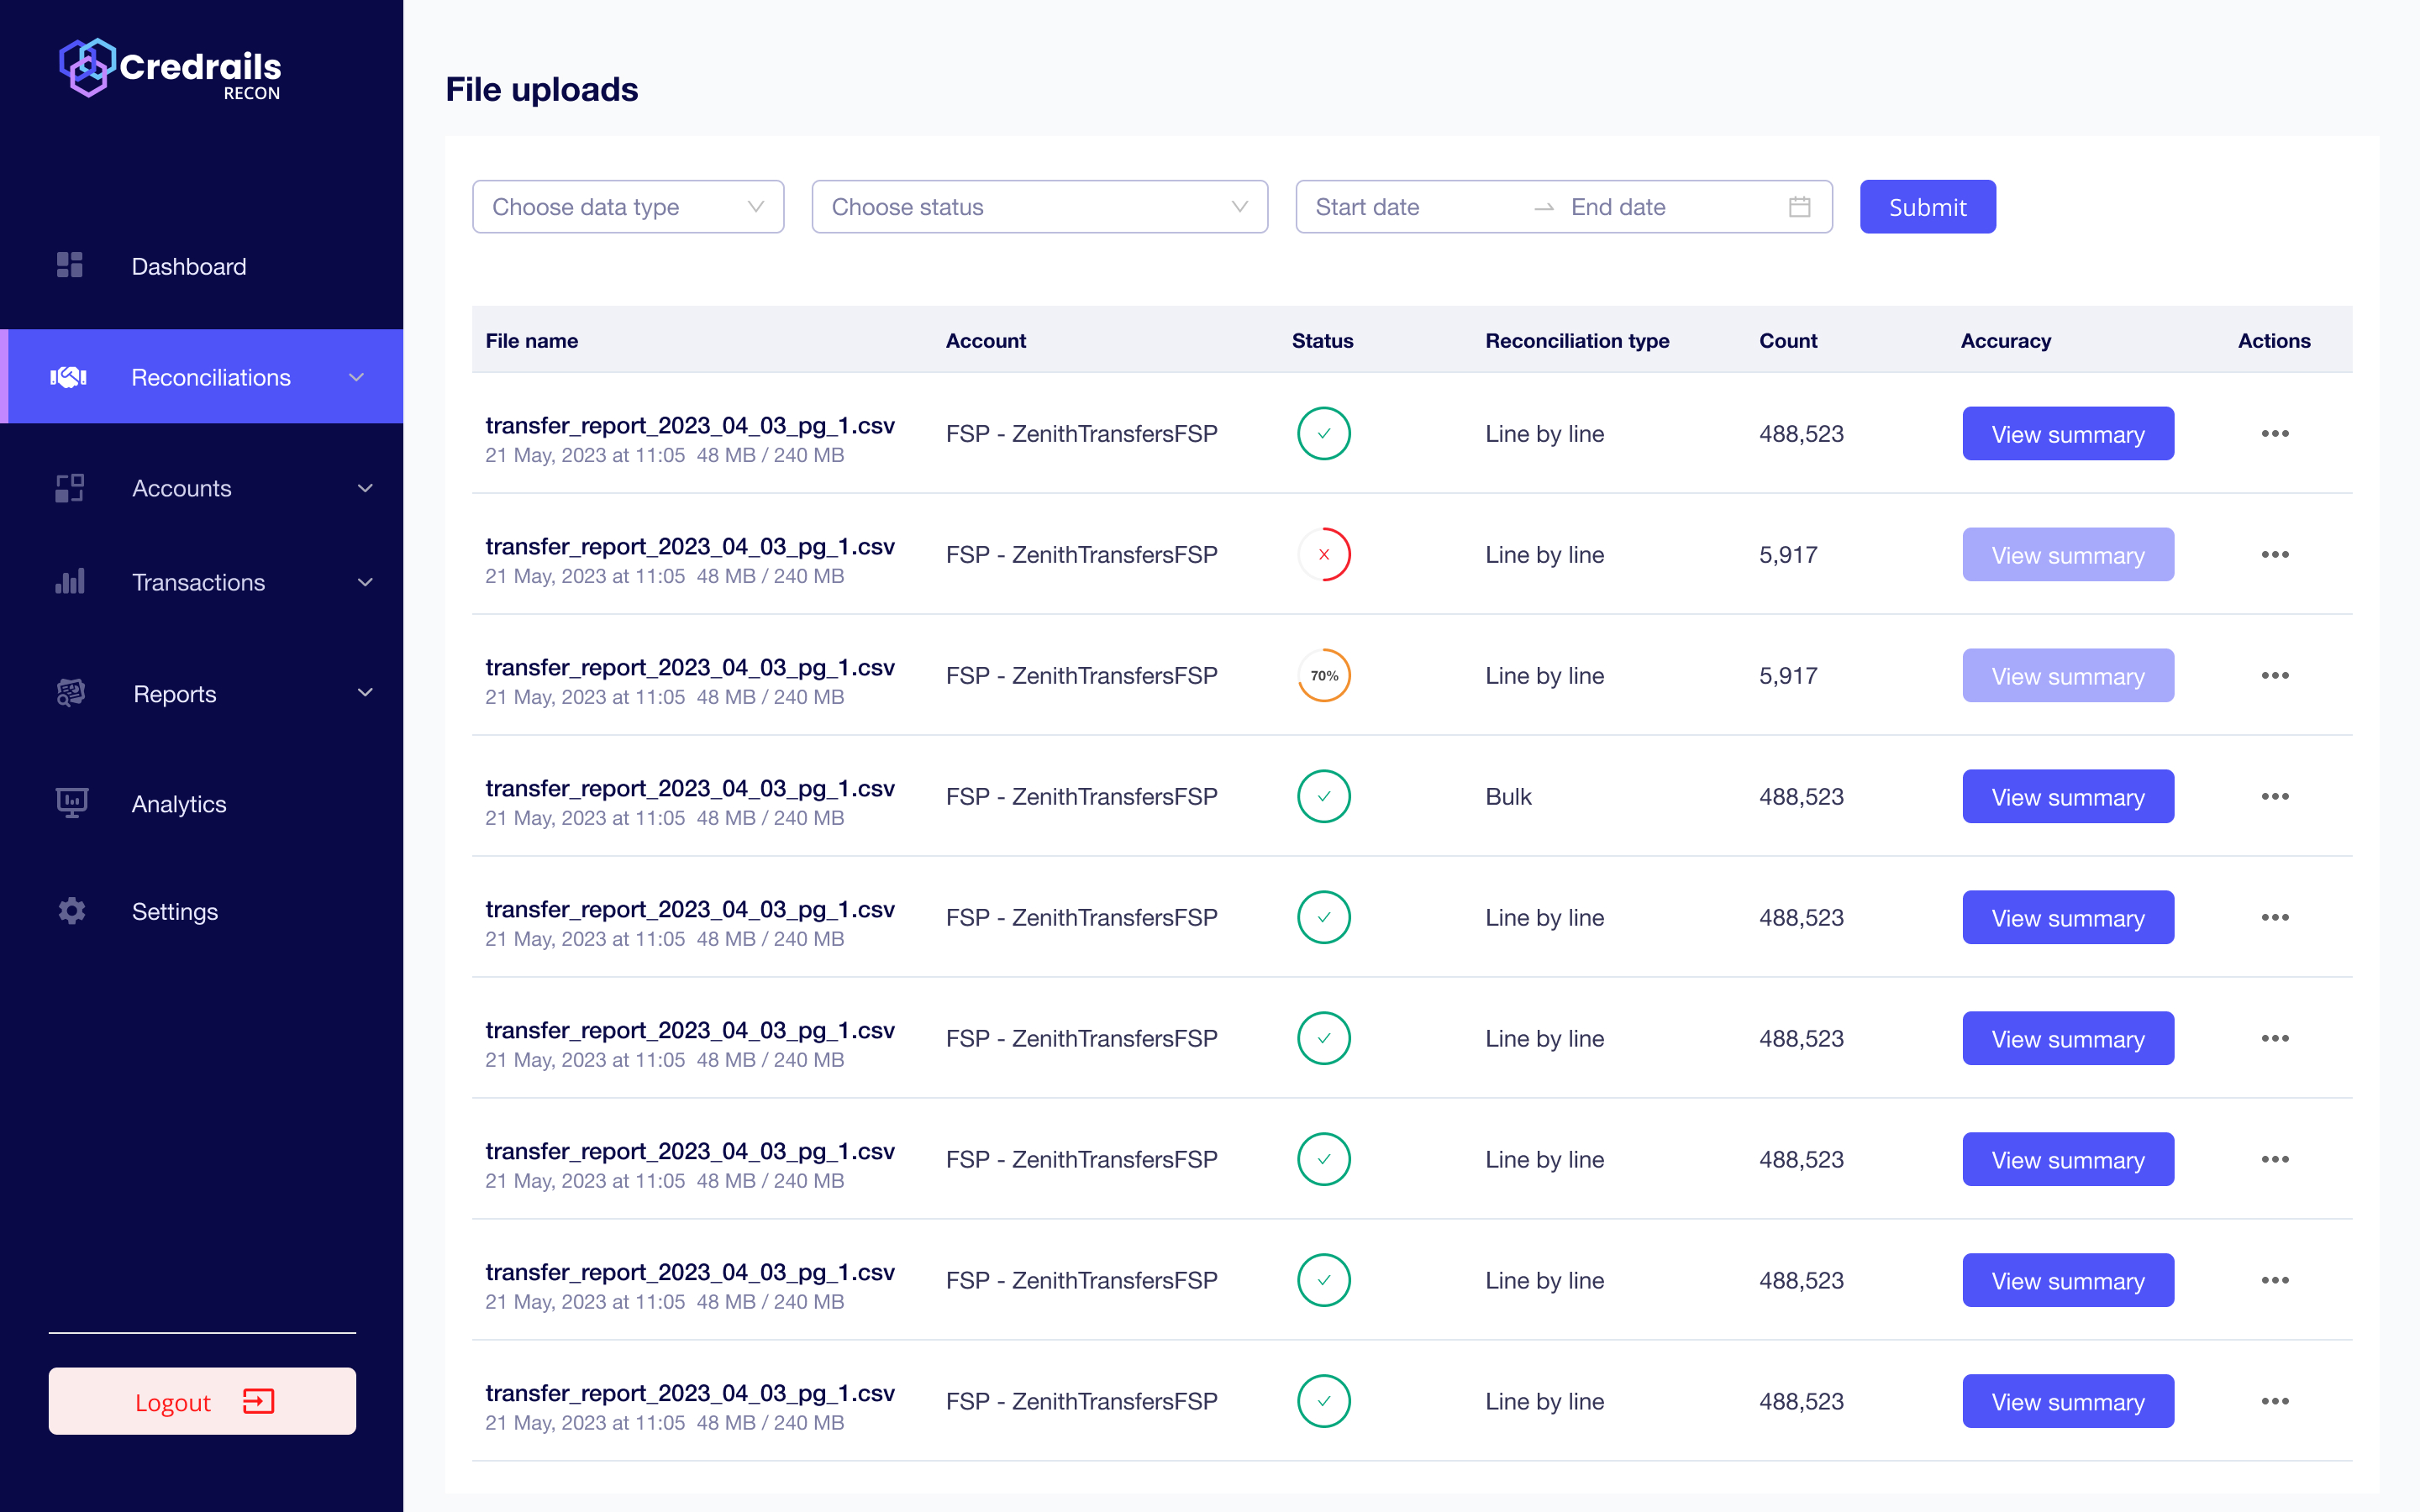View summary for the Bulk reconciliation row
Image resolution: width=2420 pixels, height=1512 pixels.
click(2068, 796)
